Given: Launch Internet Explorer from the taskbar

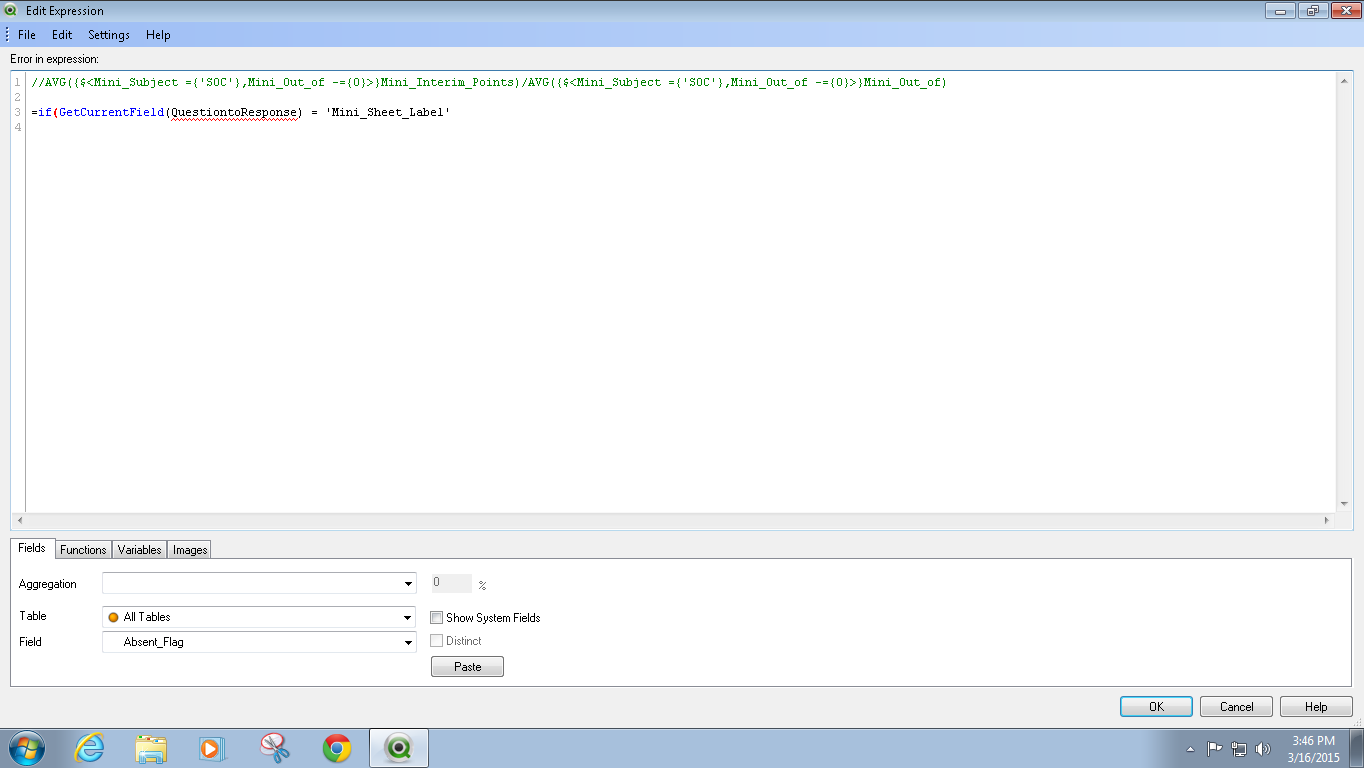Looking at the screenshot, I should click(89, 748).
